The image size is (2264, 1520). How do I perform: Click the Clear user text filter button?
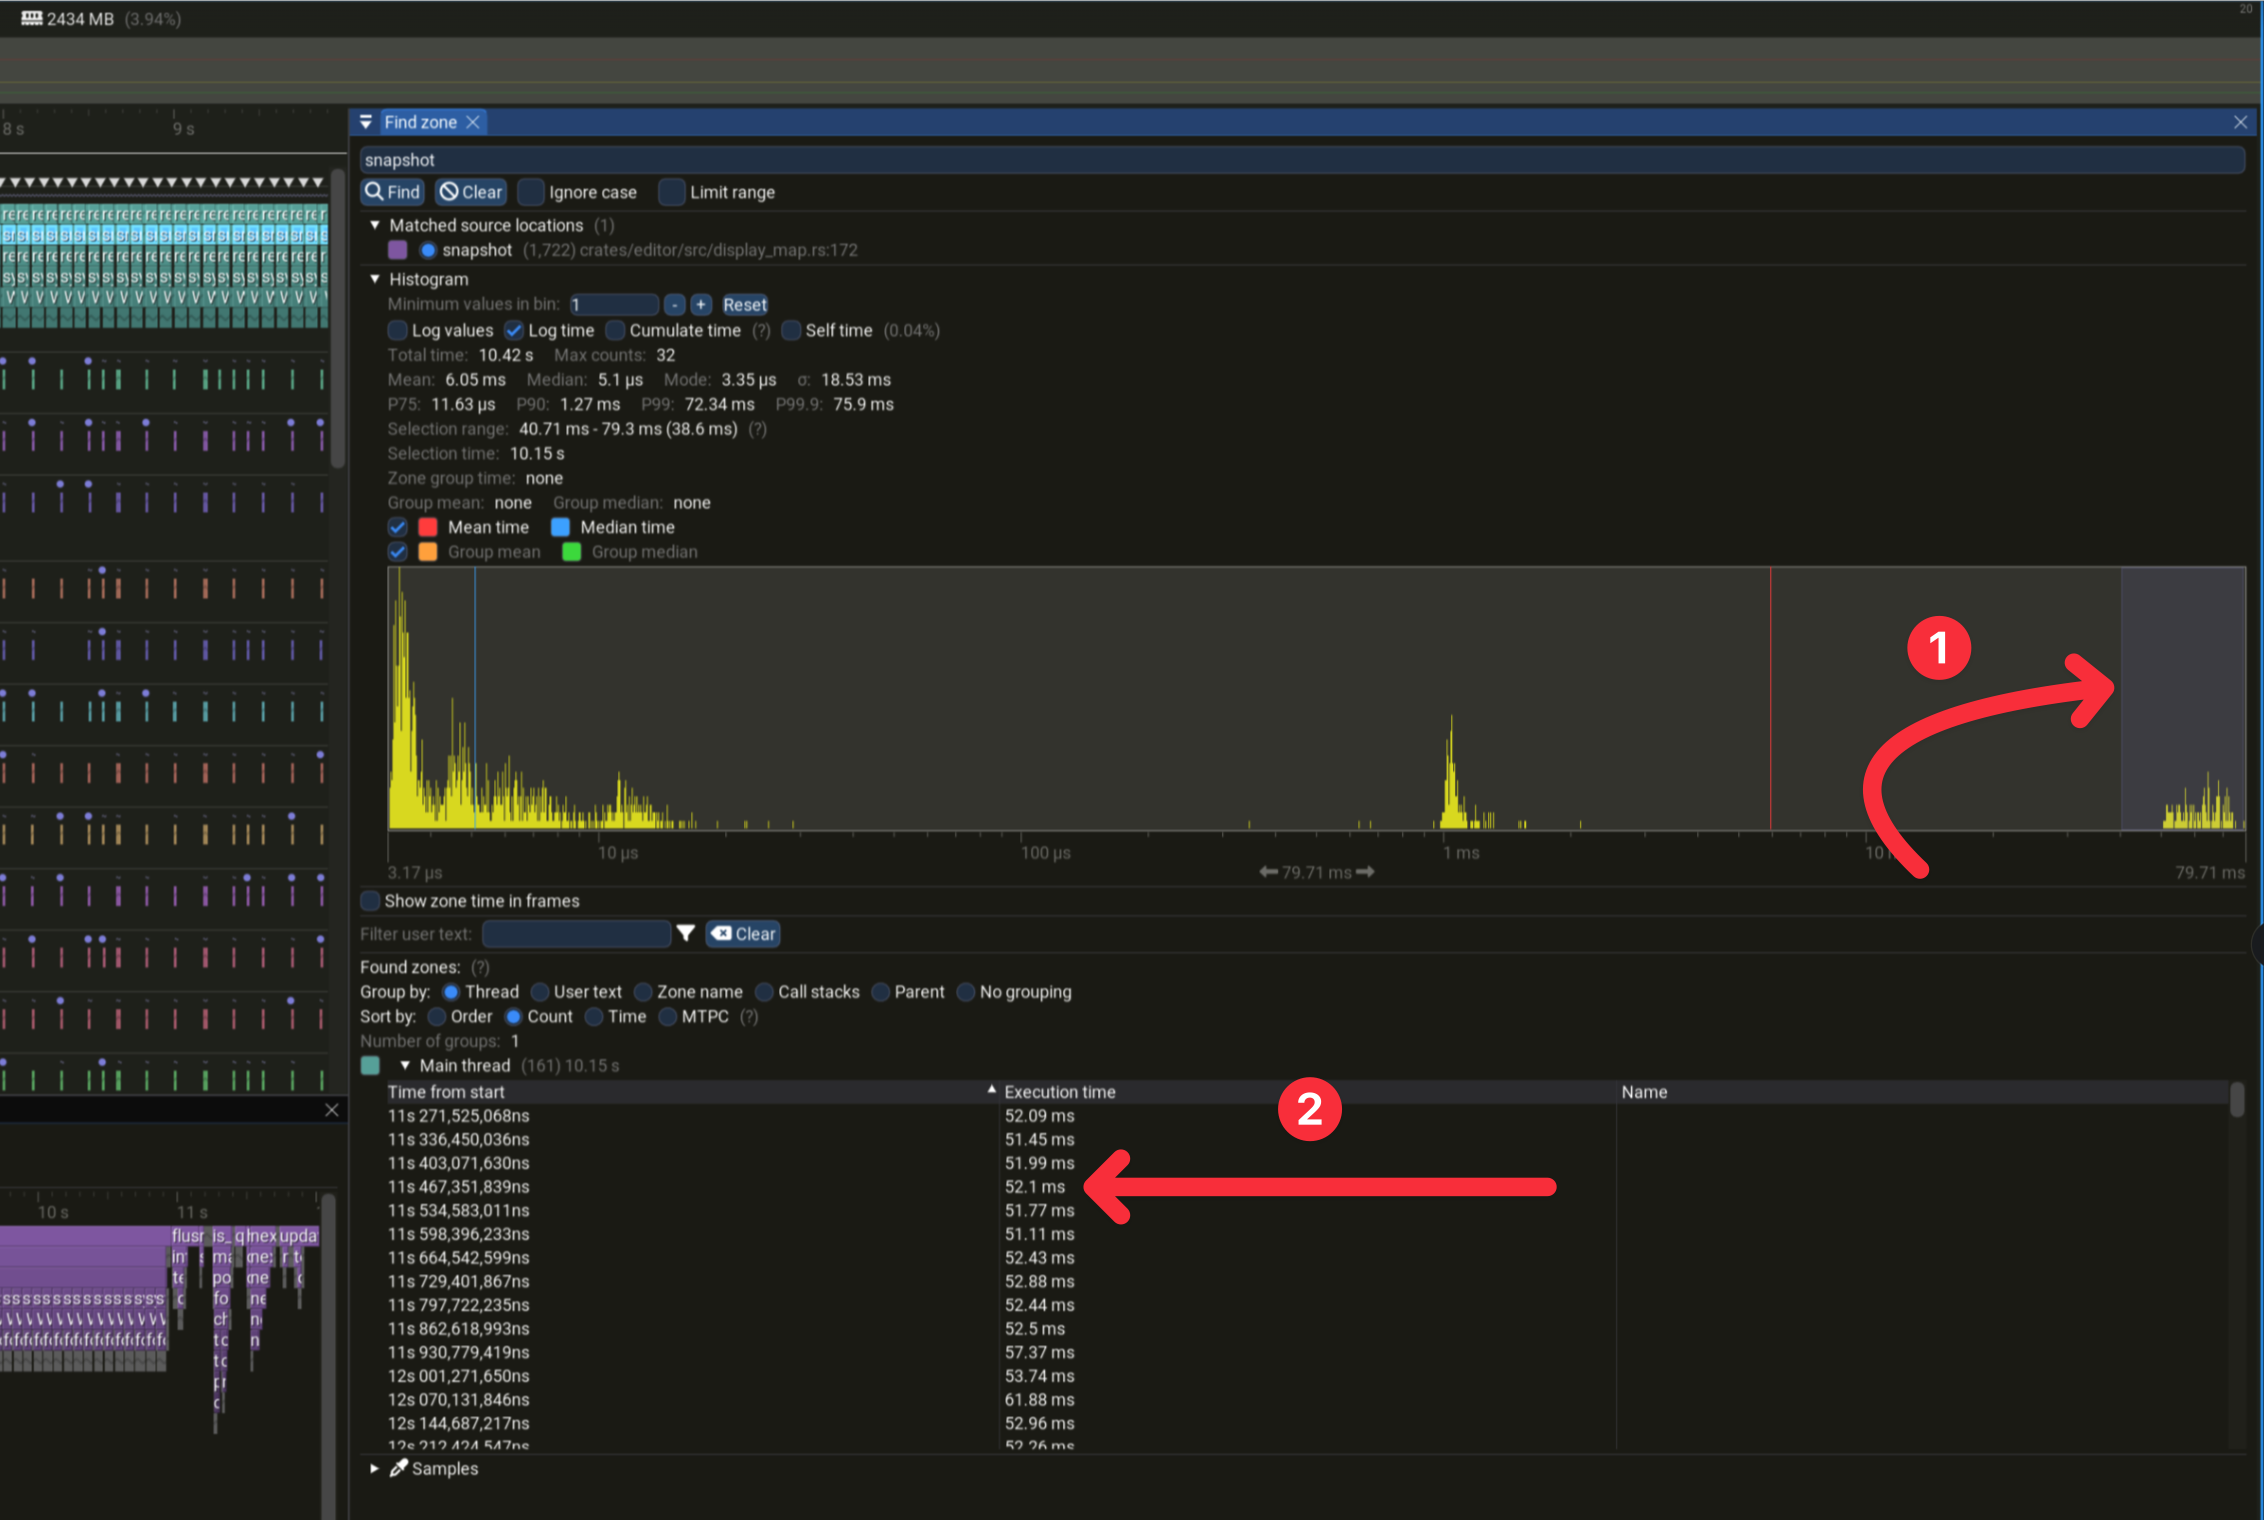point(743,933)
